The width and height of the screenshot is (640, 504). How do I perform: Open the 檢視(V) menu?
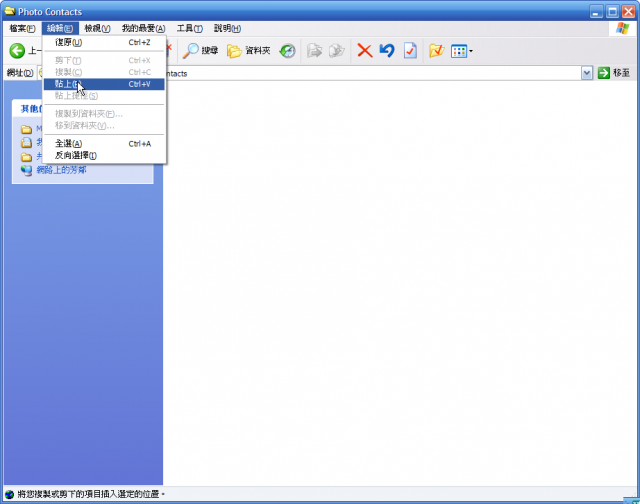click(97, 28)
